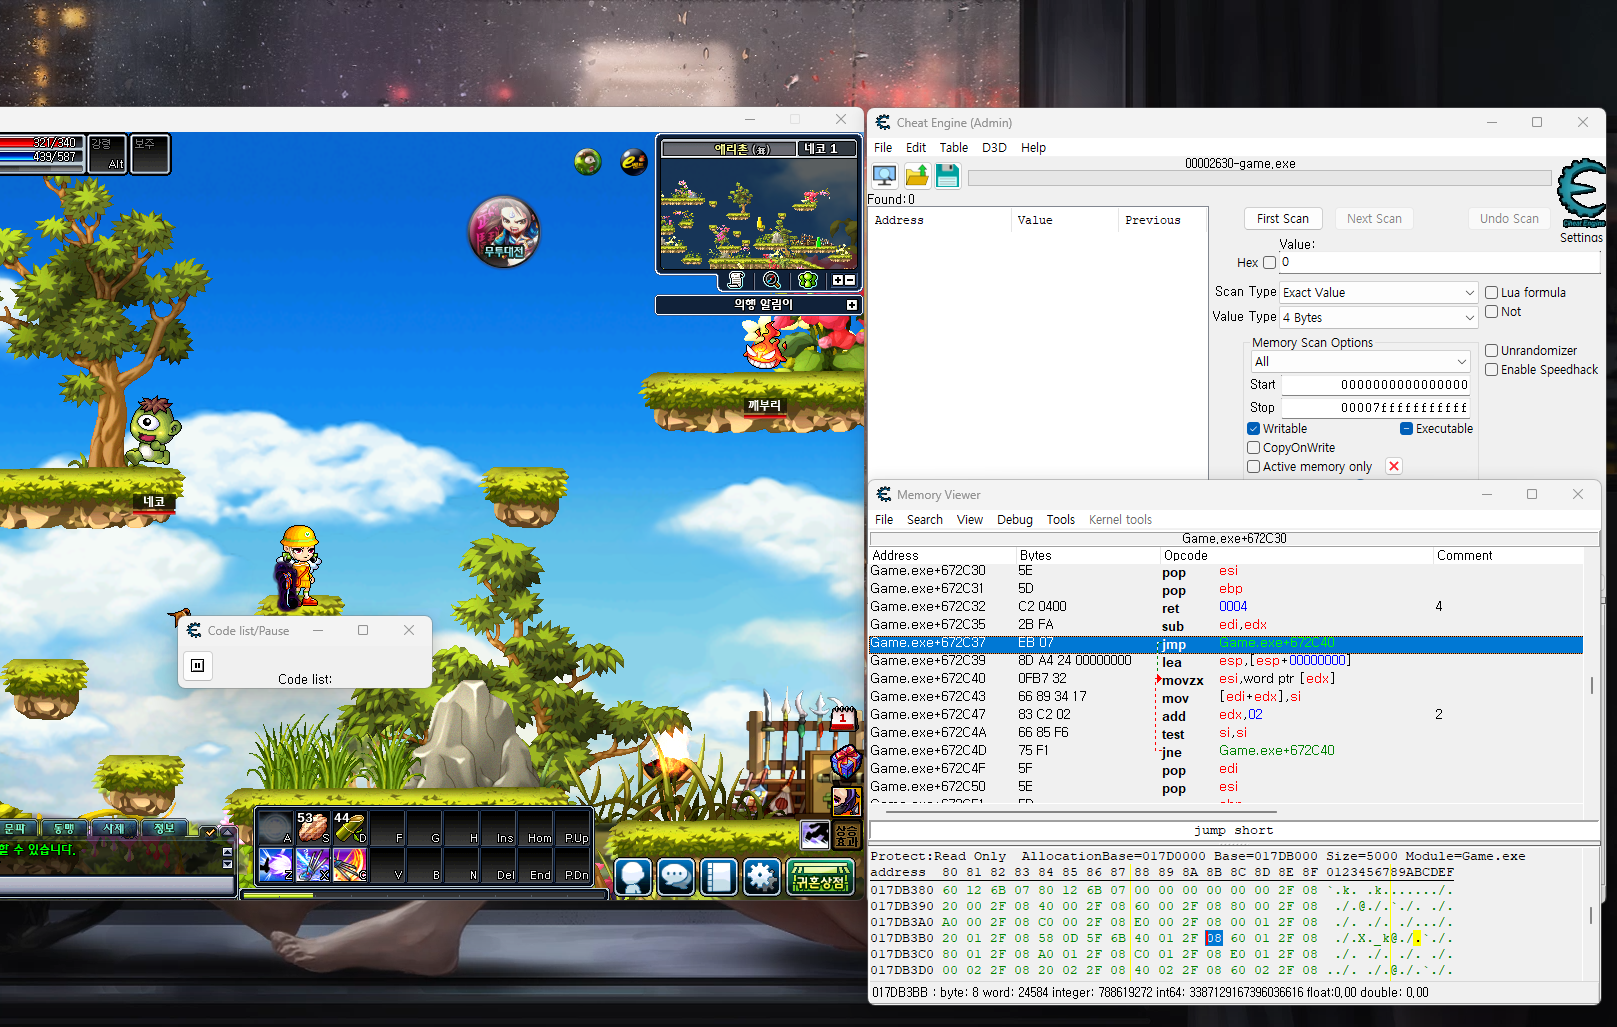Screen dimensions: 1617x1027
Task: Open Cheat Engine Table menu
Action: 954,148
